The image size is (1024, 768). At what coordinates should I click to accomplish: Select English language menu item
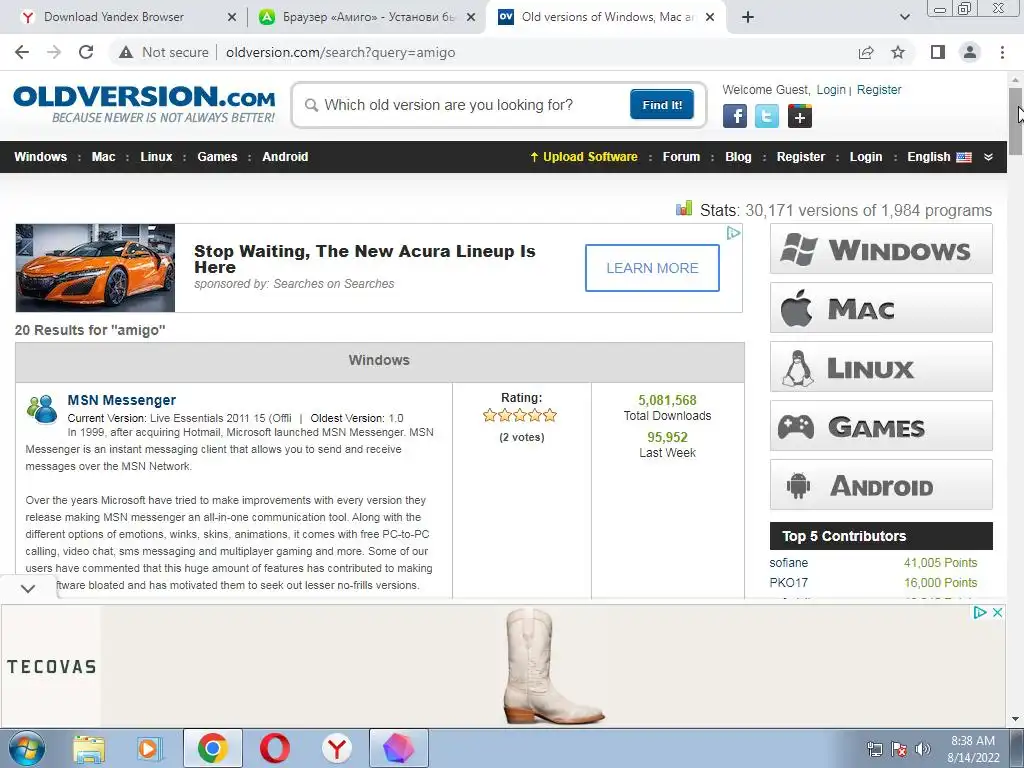pyautogui.click(x=938, y=157)
